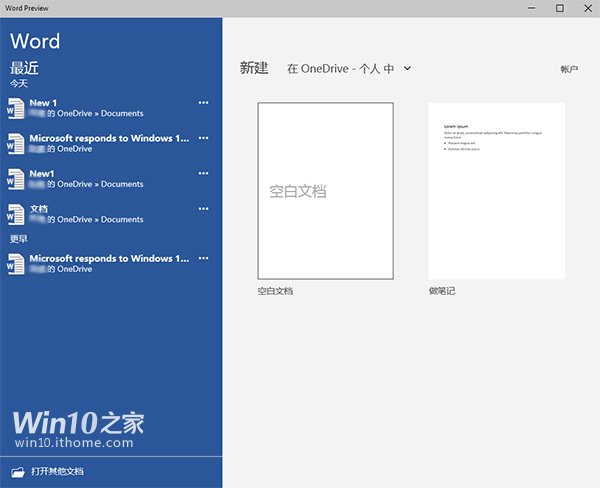This screenshot has width=600, height=488.
Task: Open more options for today's Microsoft responds document
Action: (x=204, y=138)
